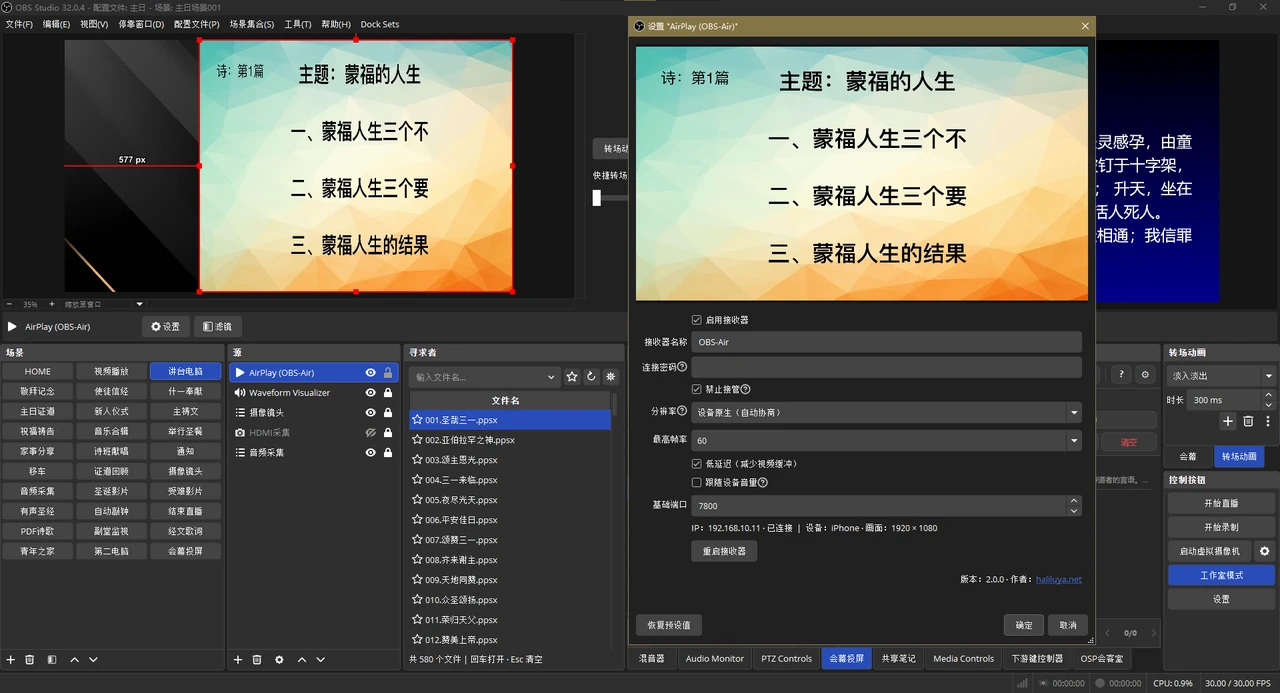Click the quick transition slider handle

point(597,198)
